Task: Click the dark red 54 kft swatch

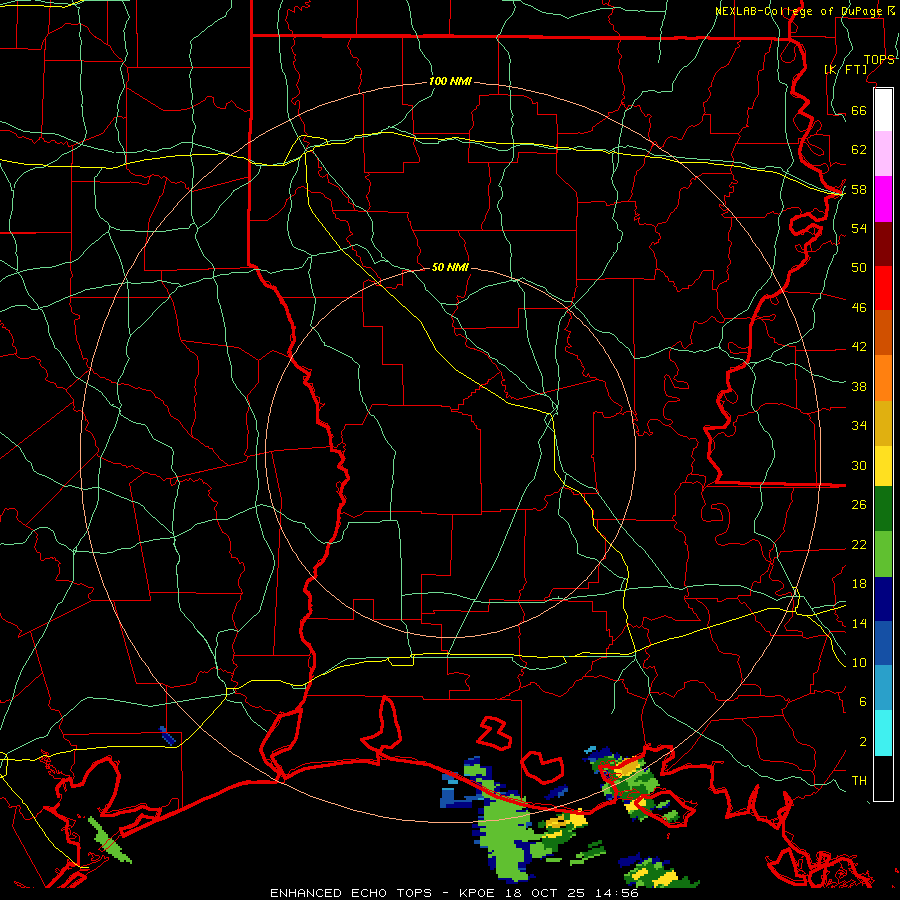Action: (883, 244)
